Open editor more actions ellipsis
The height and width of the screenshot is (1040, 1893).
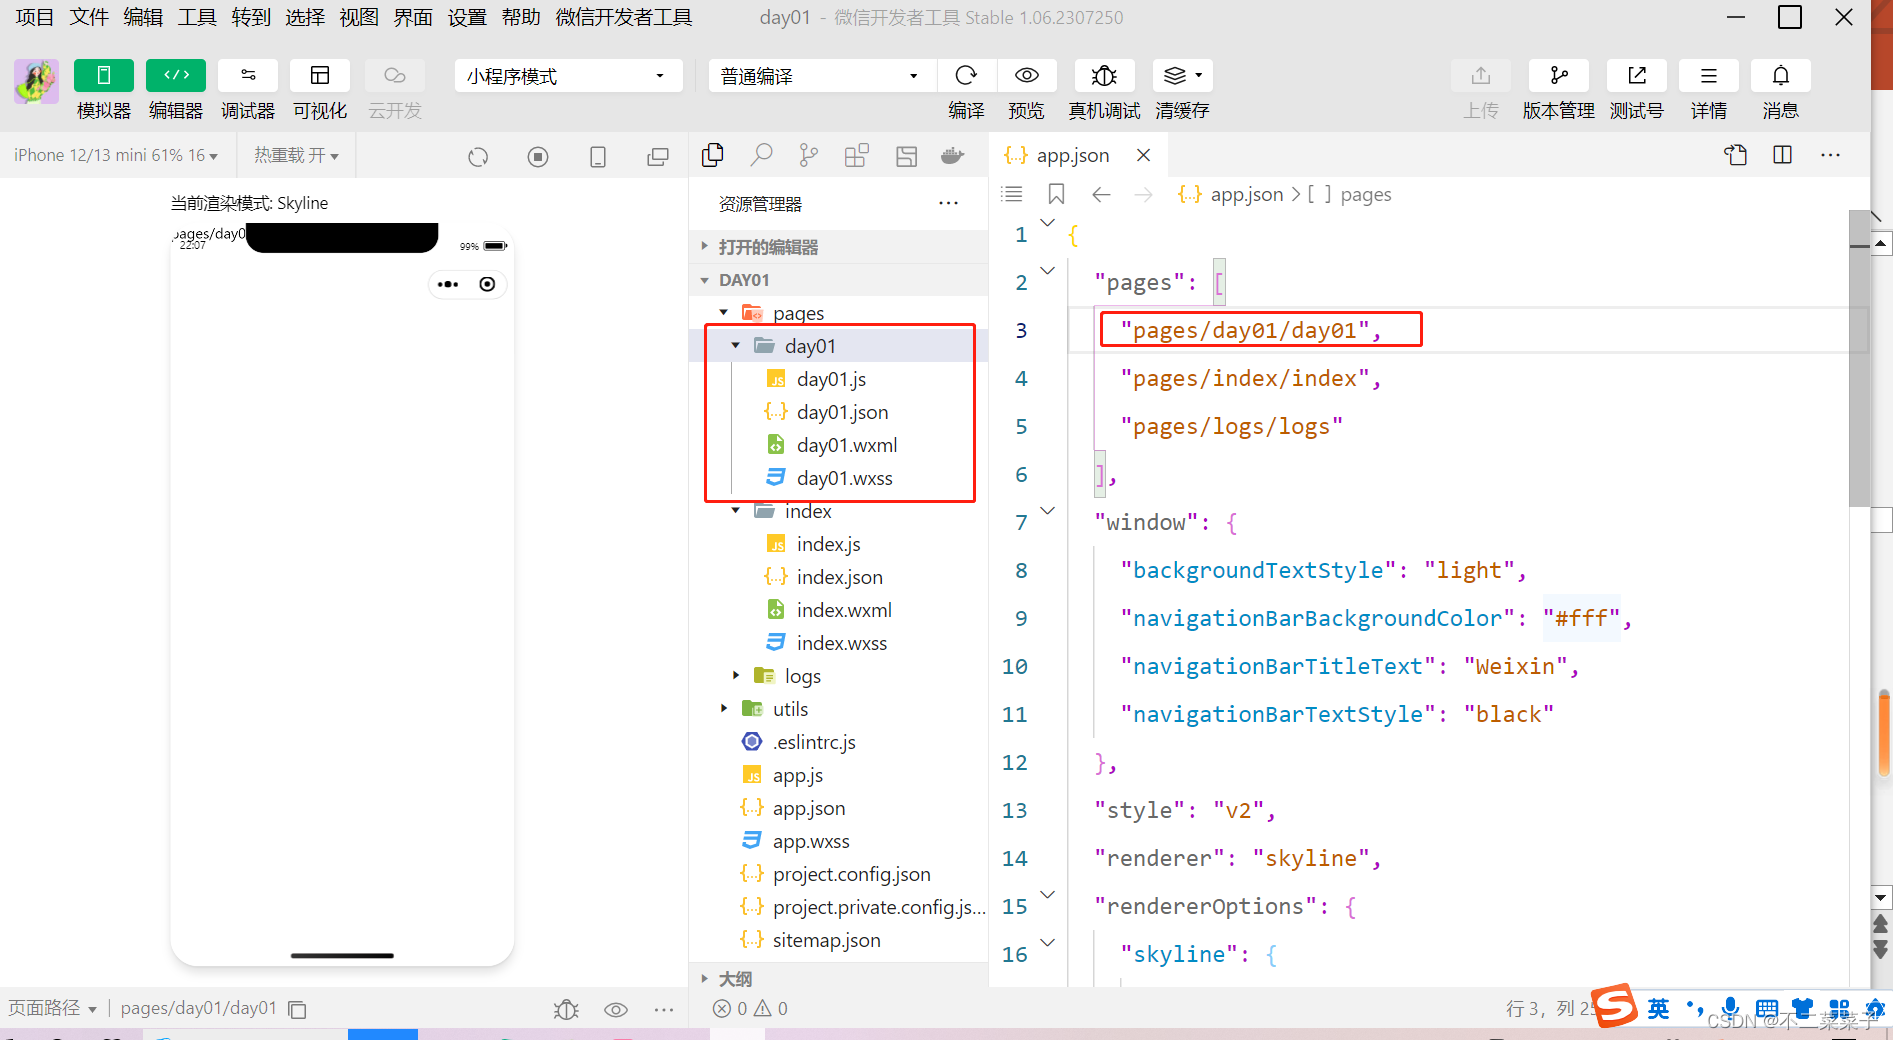[x=1830, y=155]
